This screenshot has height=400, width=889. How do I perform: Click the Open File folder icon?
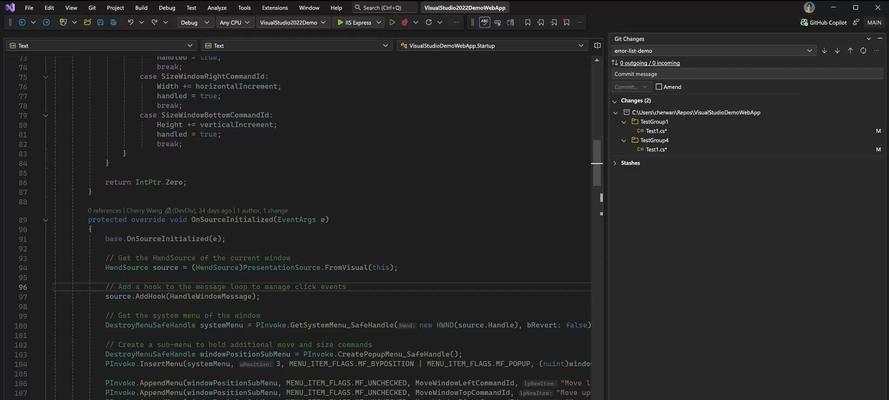click(87, 23)
